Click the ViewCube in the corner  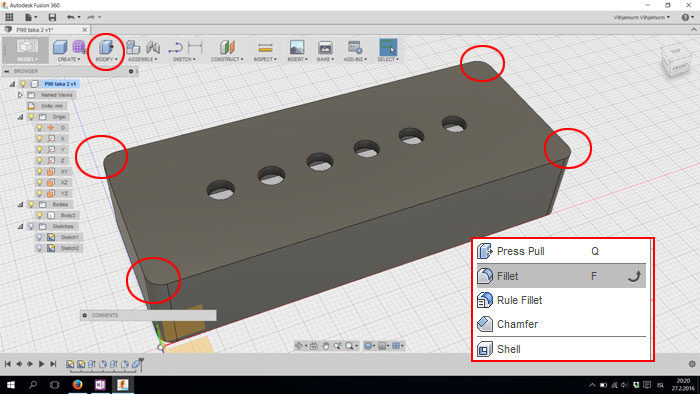(675, 61)
